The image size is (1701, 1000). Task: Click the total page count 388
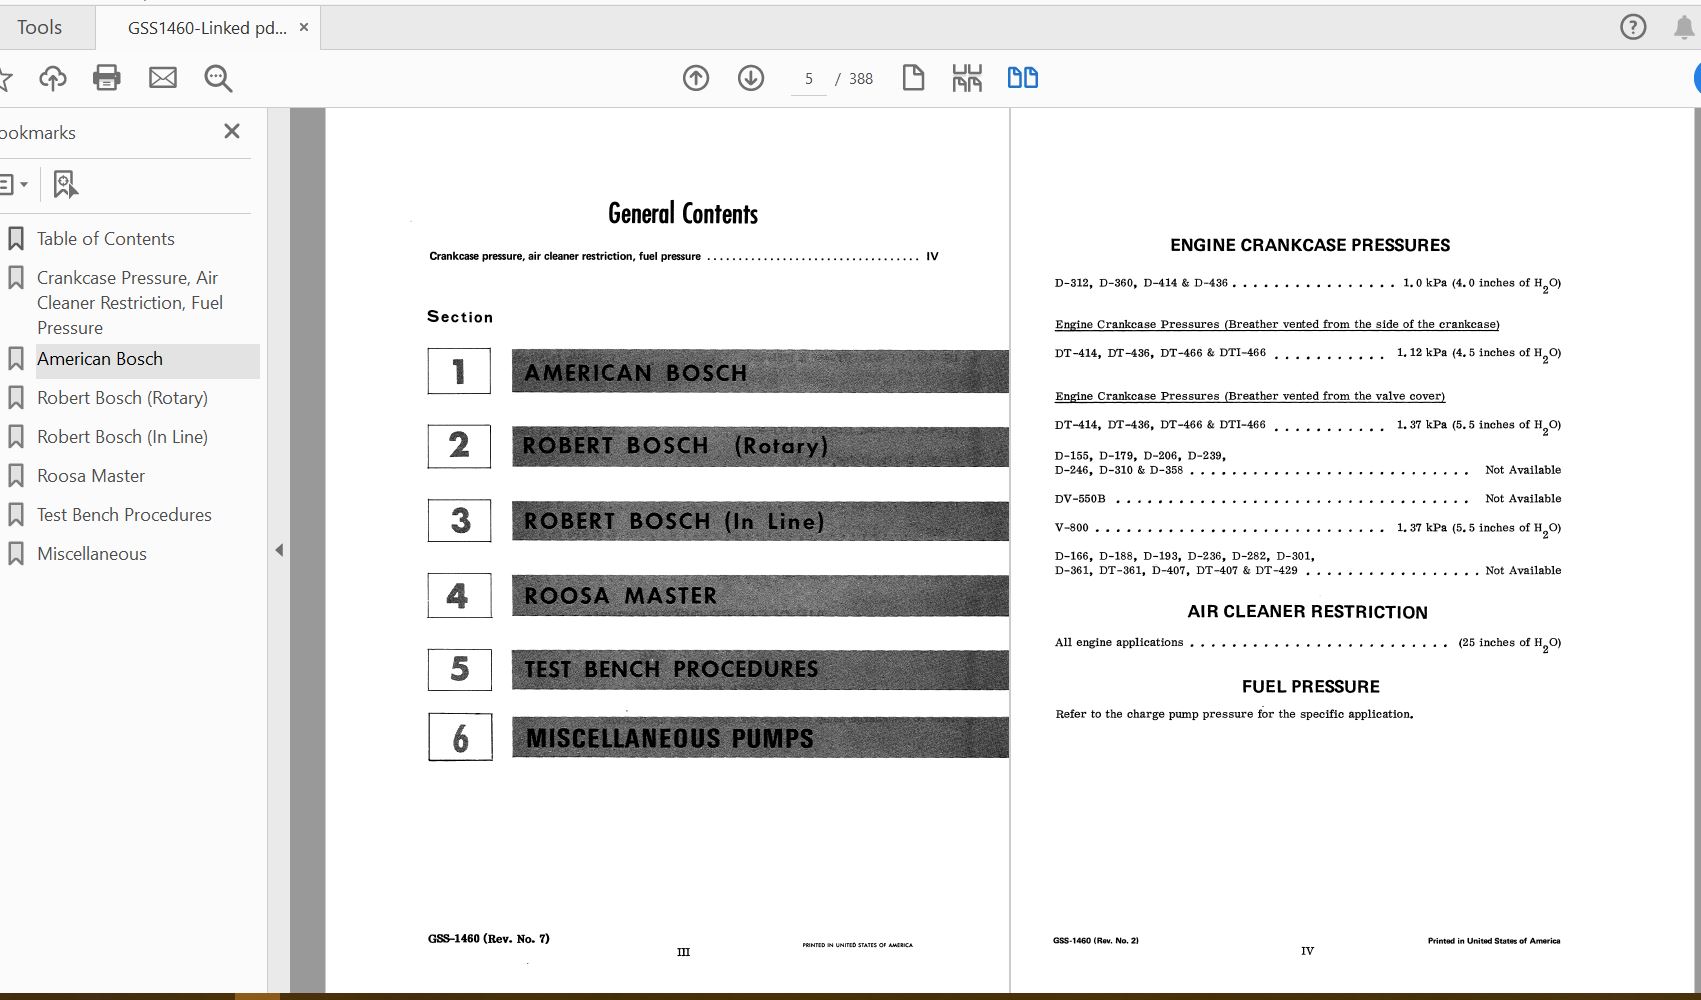tap(861, 79)
